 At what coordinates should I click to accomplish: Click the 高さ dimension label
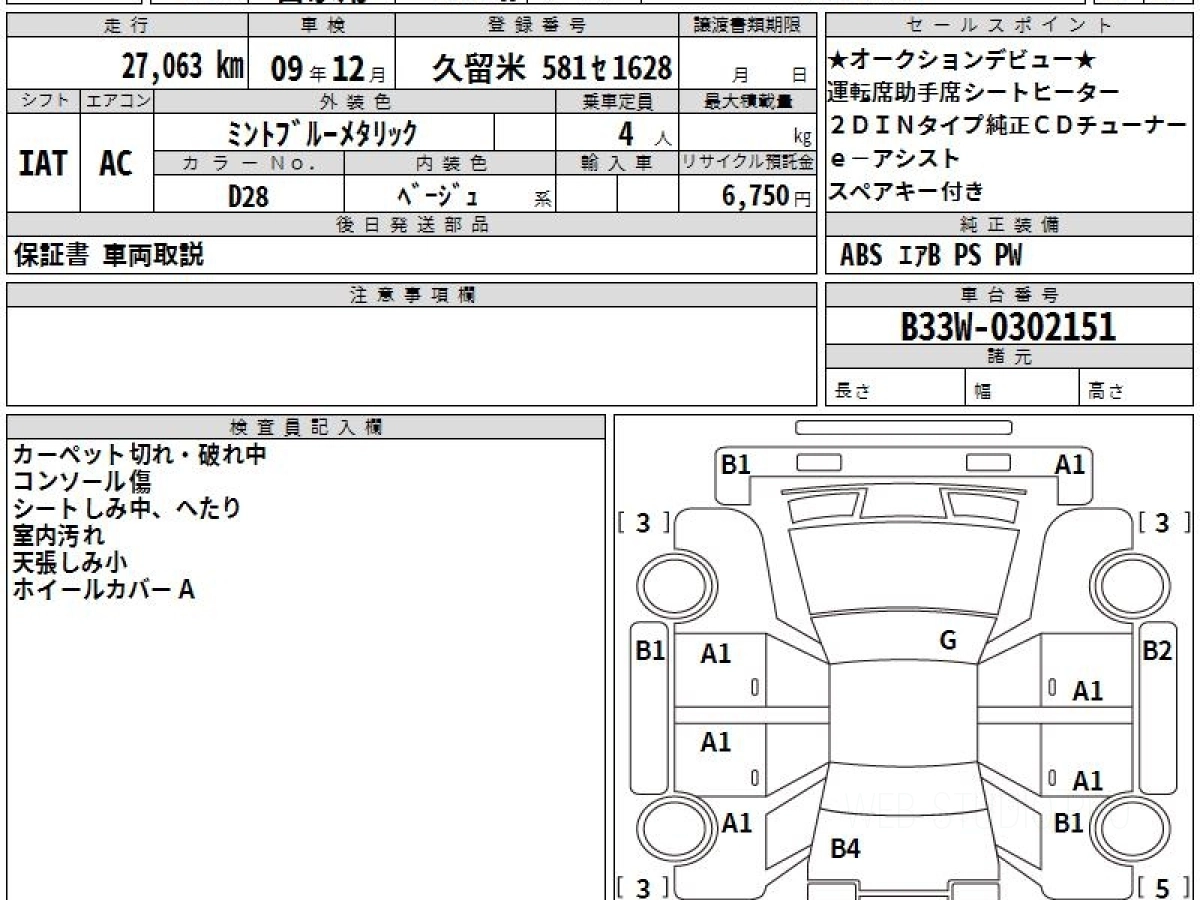(x=1106, y=392)
